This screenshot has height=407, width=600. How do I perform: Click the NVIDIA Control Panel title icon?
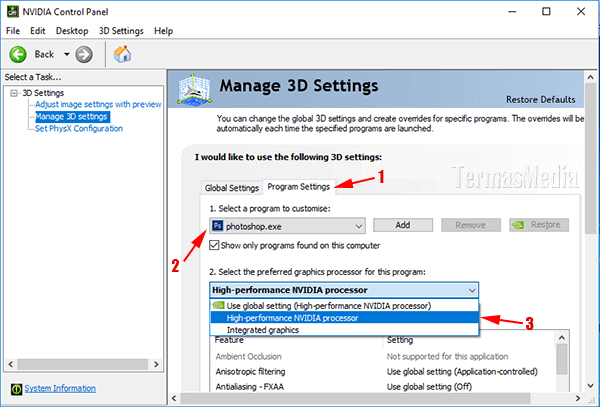tap(13, 11)
